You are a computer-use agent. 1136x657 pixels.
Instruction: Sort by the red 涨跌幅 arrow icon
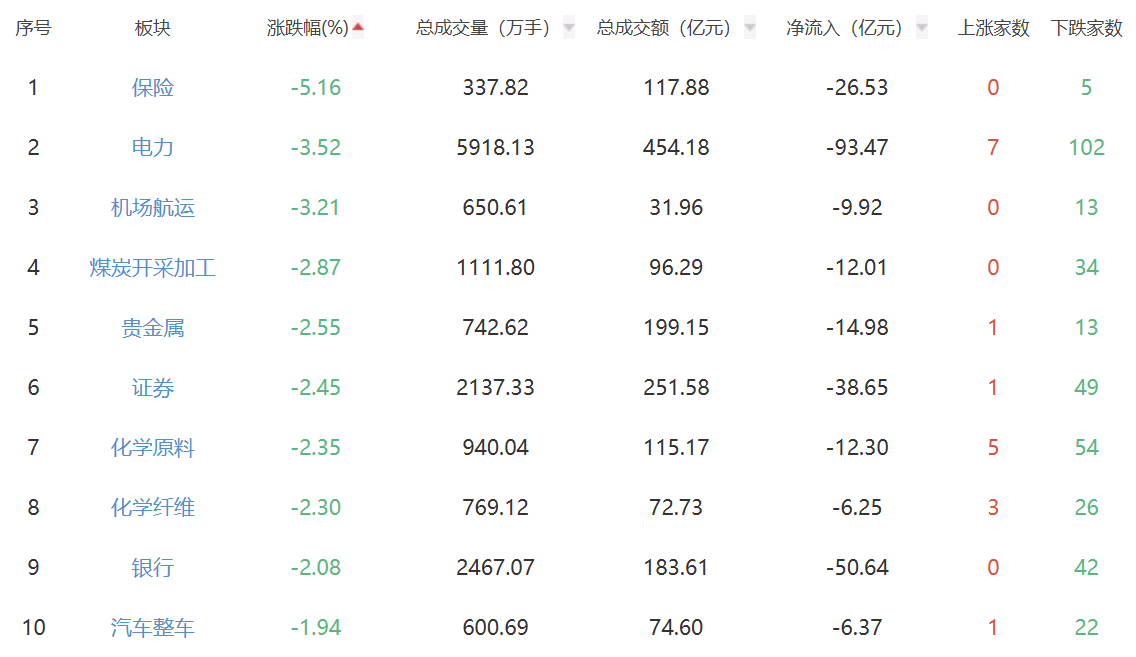pyautogui.click(x=358, y=28)
